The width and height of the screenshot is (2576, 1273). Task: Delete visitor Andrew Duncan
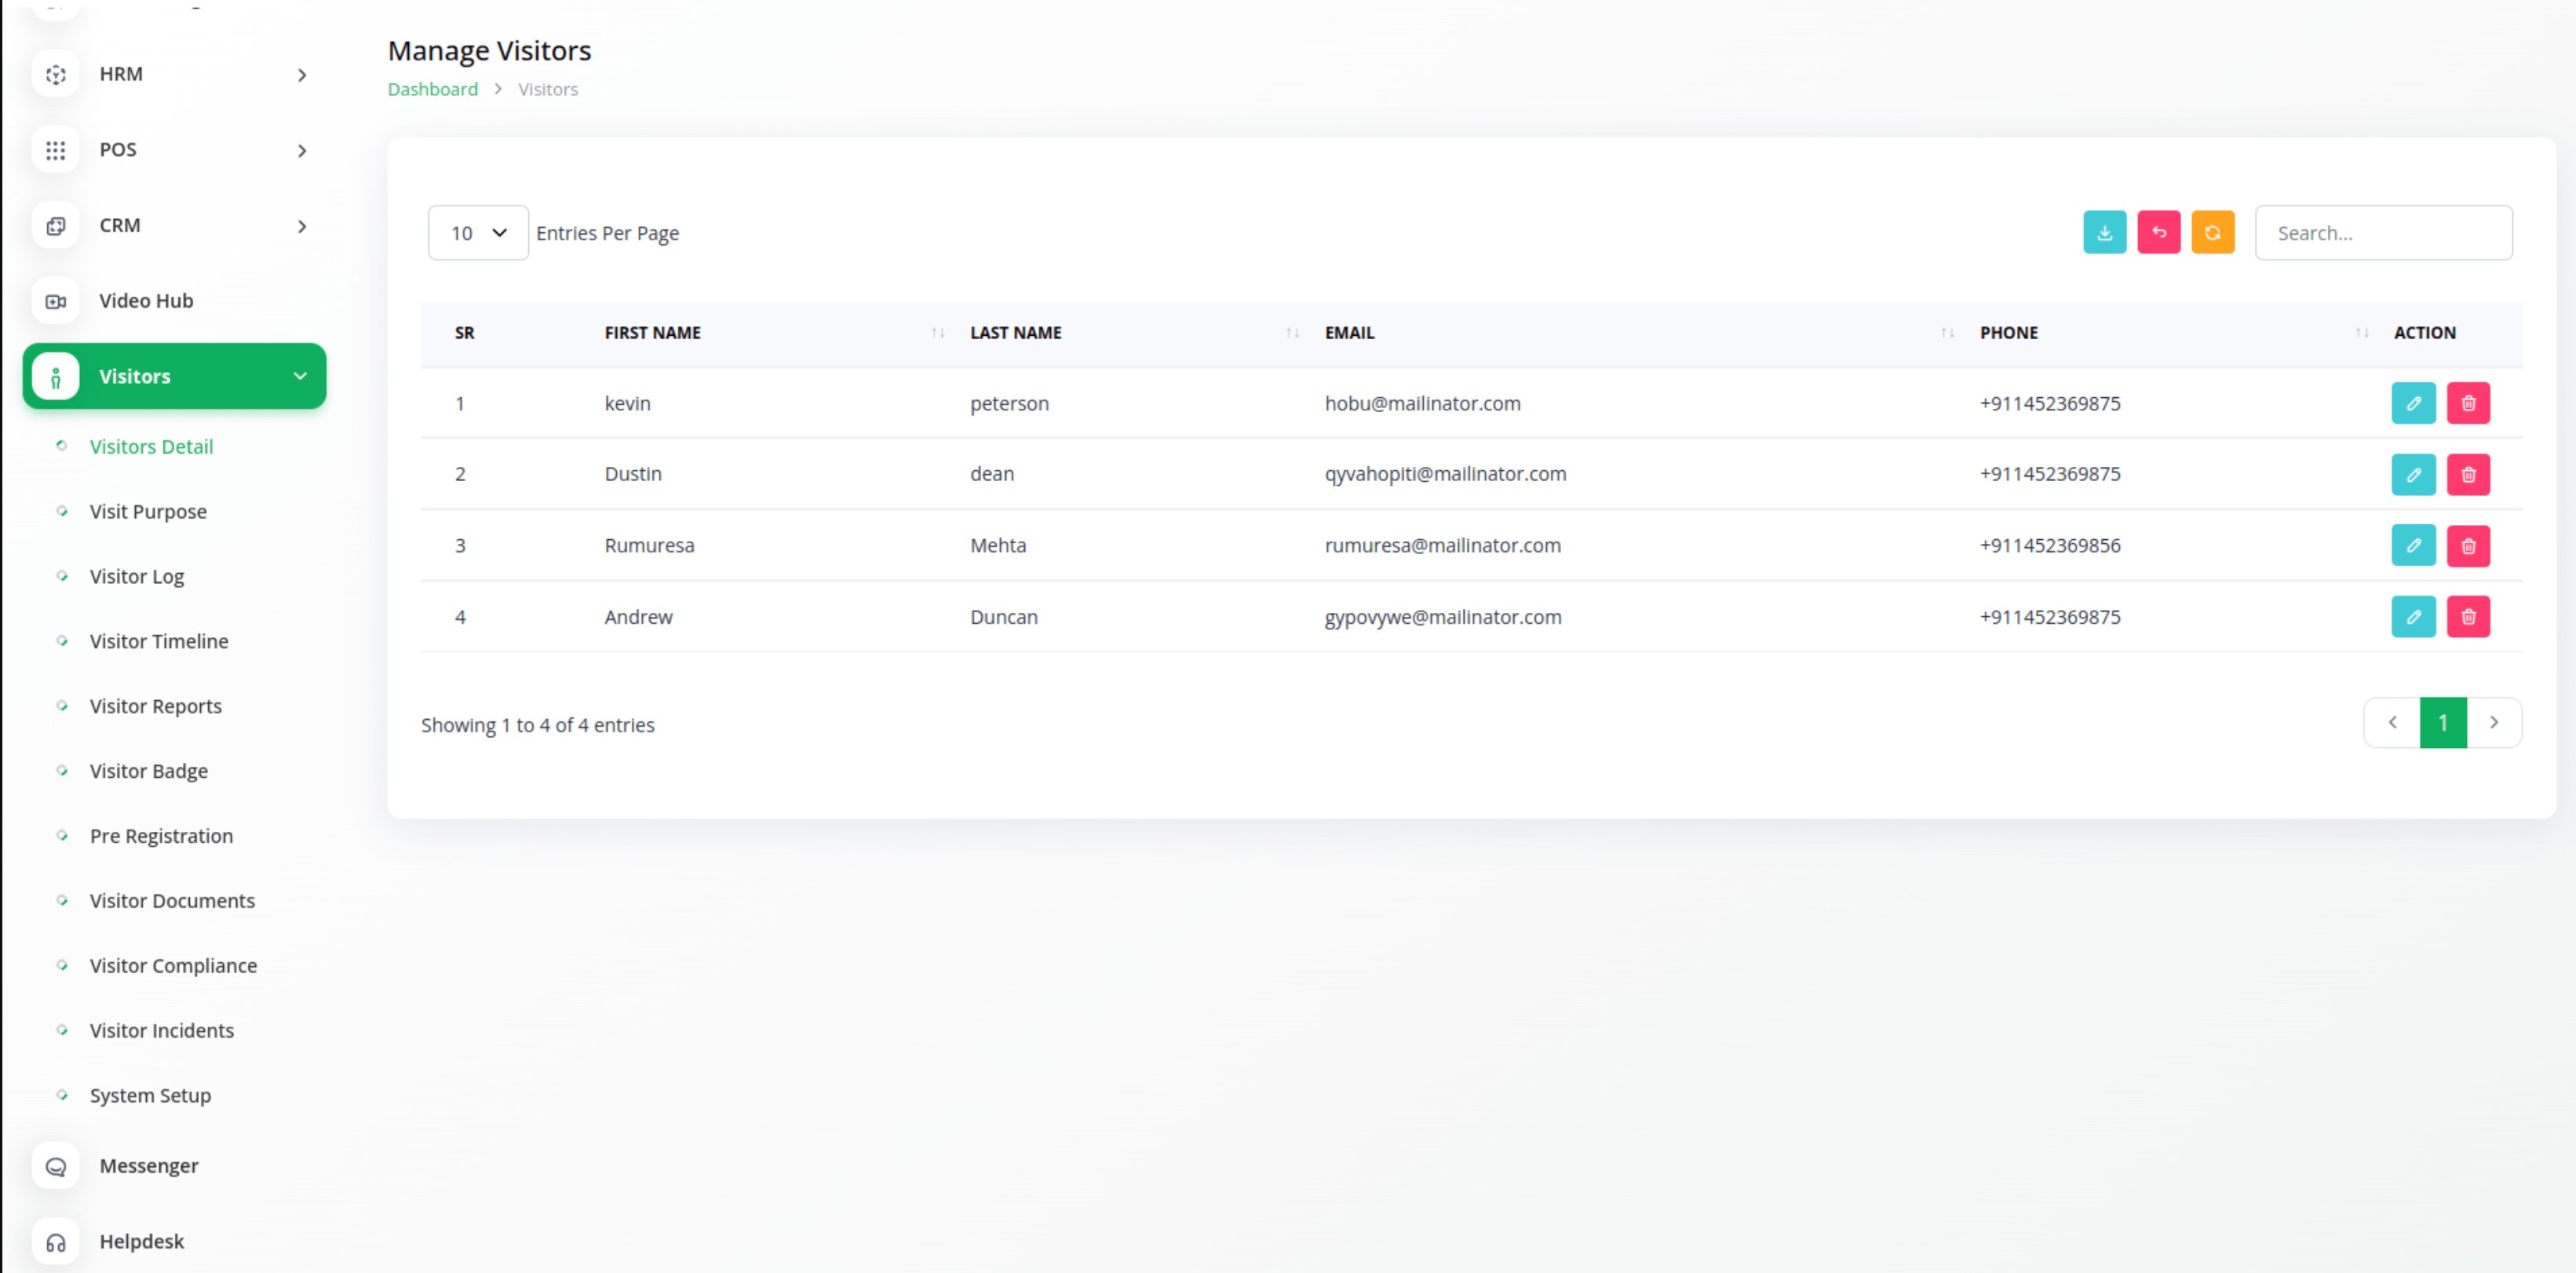[x=2468, y=617]
